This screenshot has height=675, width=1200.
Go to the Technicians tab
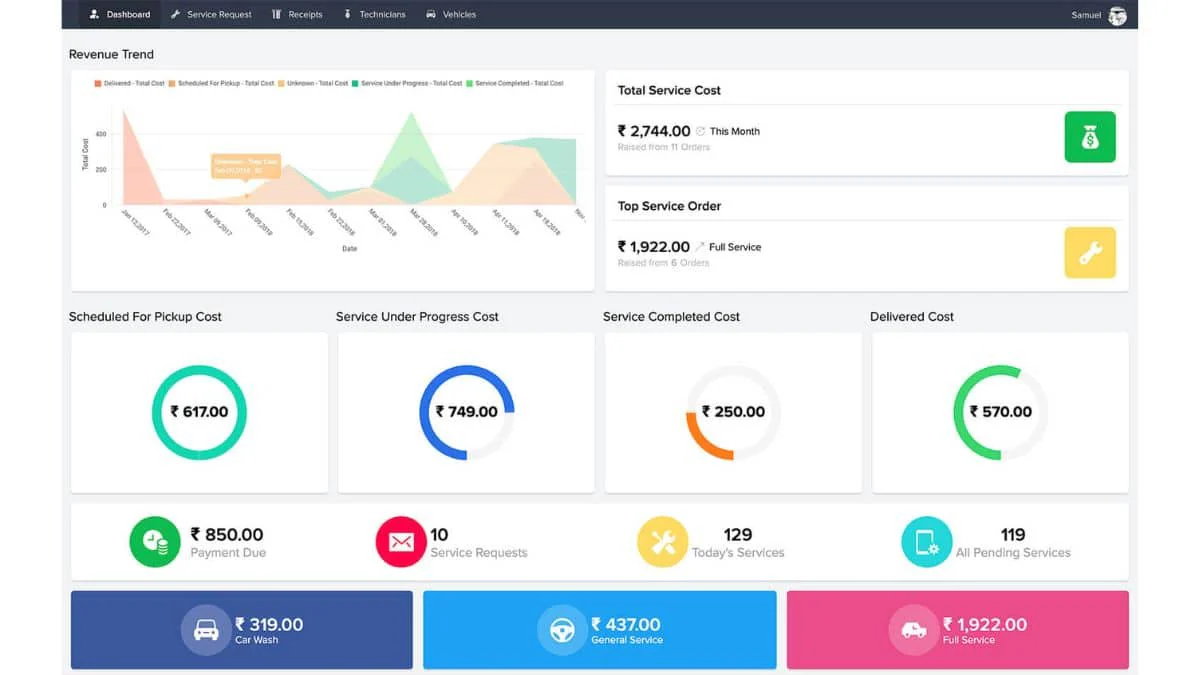click(374, 14)
